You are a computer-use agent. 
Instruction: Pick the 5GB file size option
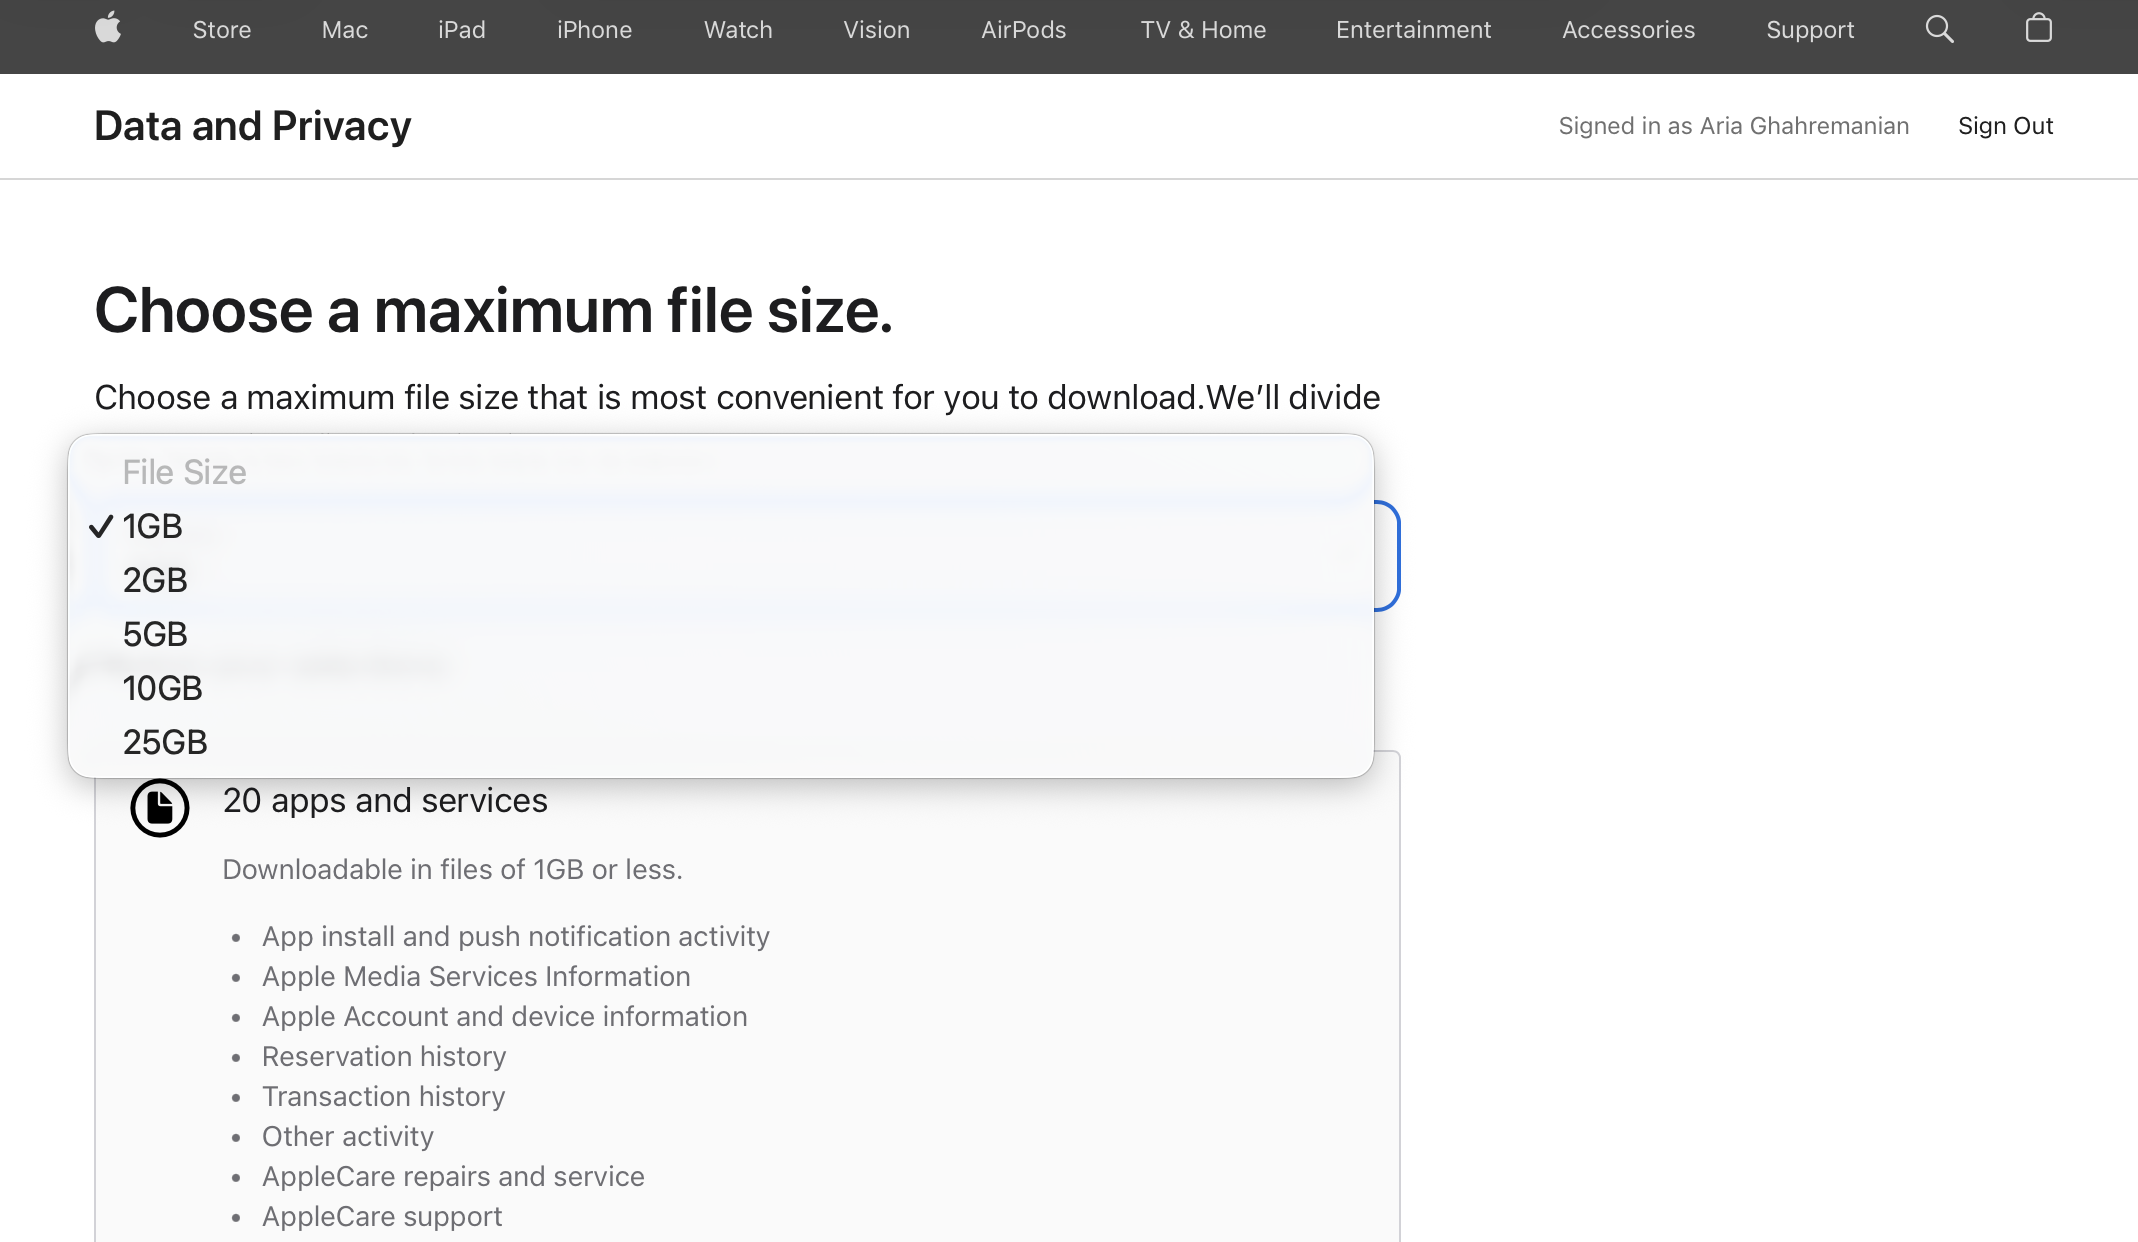point(155,635)
